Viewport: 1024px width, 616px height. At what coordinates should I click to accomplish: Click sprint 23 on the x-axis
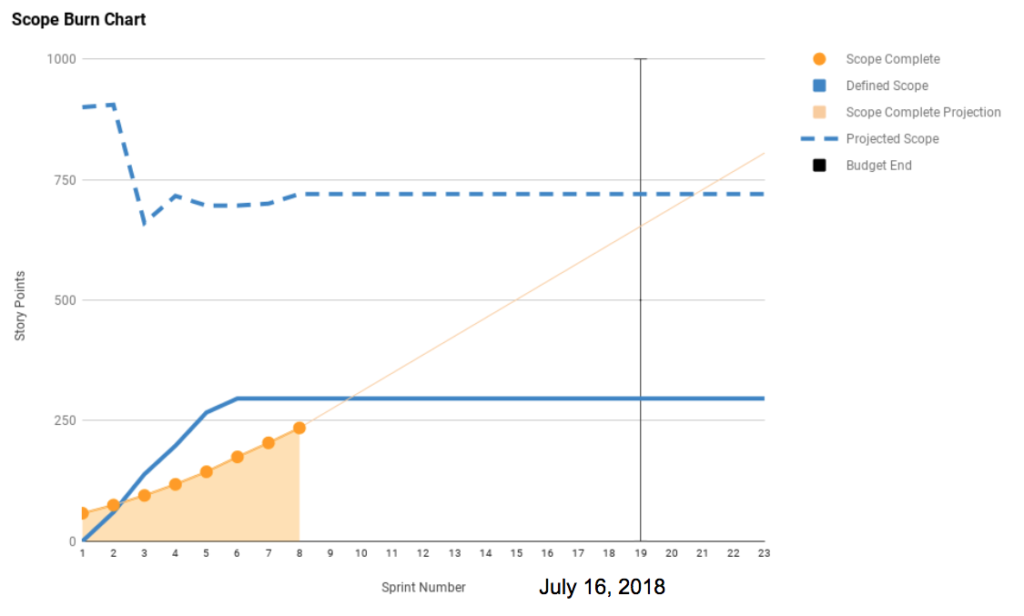click(764, 552)
